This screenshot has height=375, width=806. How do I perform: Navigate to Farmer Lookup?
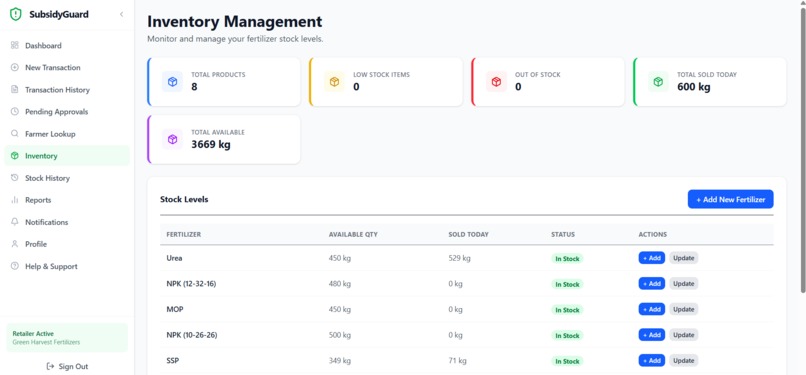click(x=67, y=134)
